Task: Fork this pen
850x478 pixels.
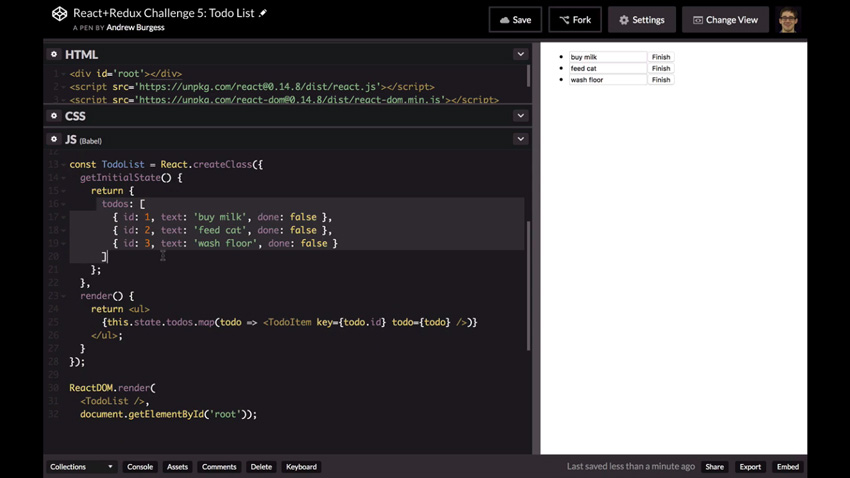Action: pos(575,20)
